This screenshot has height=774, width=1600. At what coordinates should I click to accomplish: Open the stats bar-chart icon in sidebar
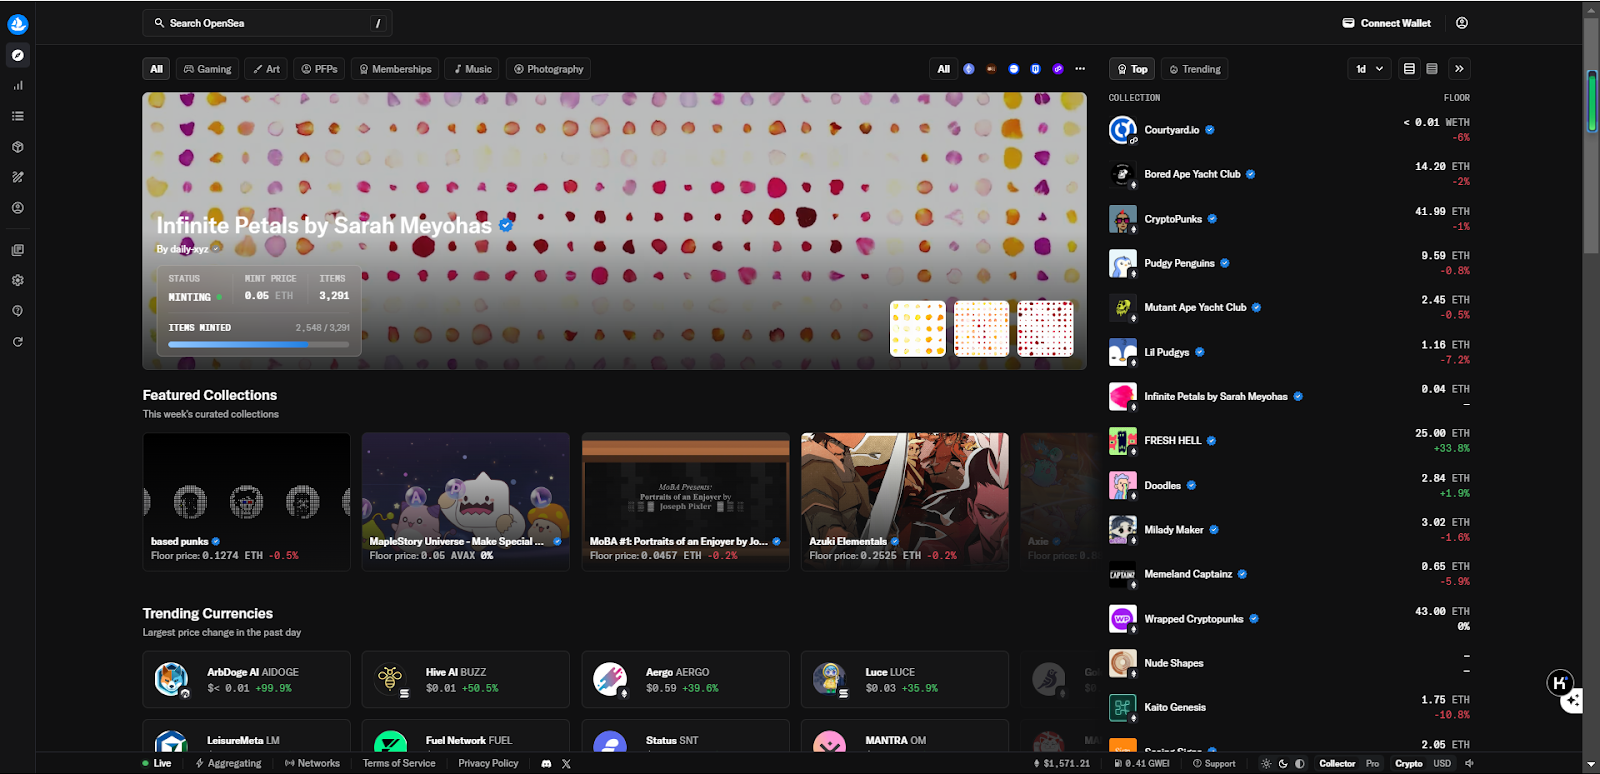tap(18, 86)
